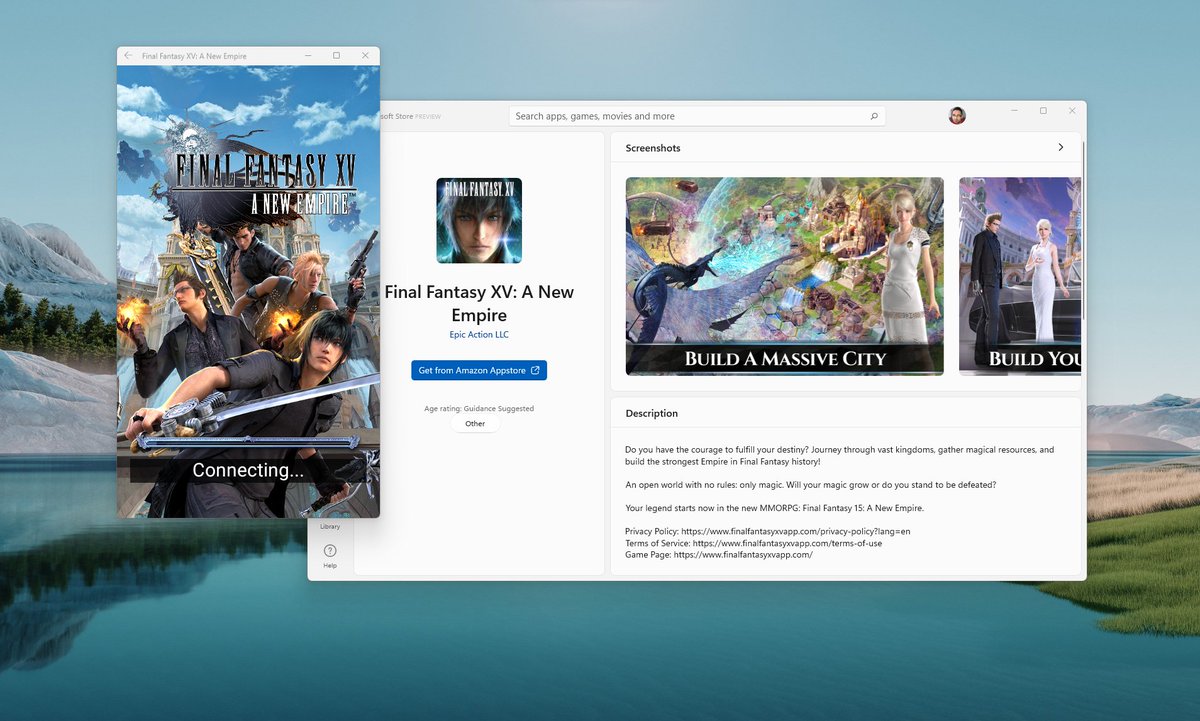Viewport: 1200px width, 721px height.
Task: Open the Epic Action LLC publisher link
Action: pos(479,334)
